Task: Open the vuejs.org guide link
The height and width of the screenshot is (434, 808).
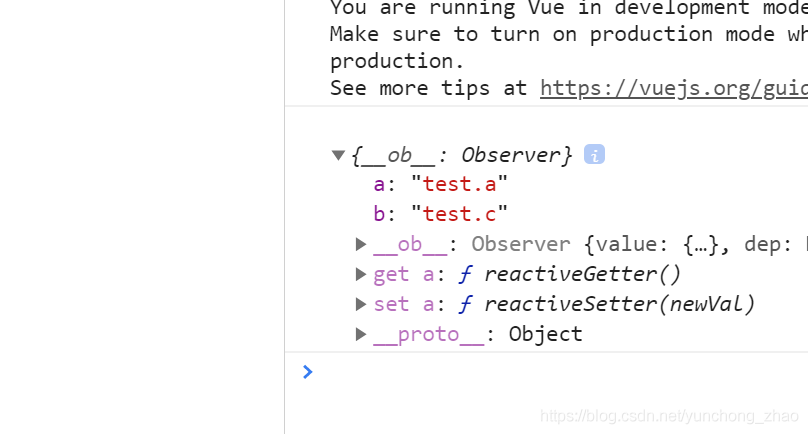Action: tap(674, 88)
